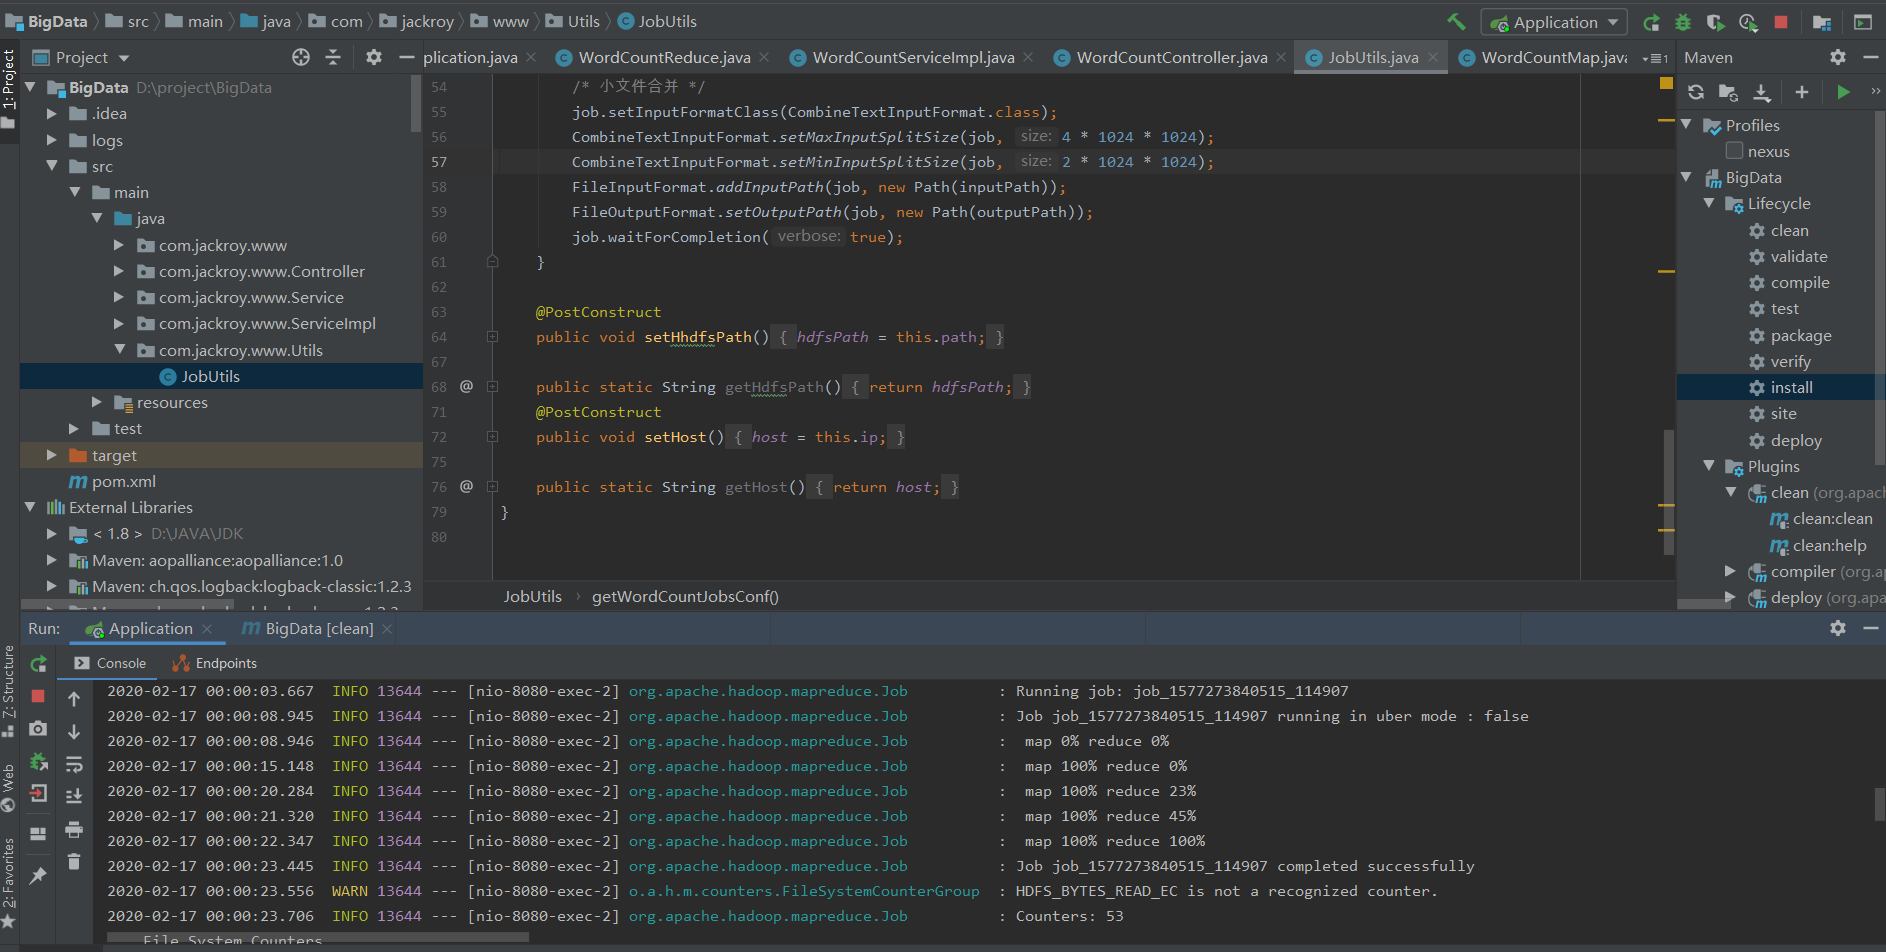Click the org.apache.hadoop.mapreduce.Job link in first log line
The image size is (1886, 952).
[768, 691]
